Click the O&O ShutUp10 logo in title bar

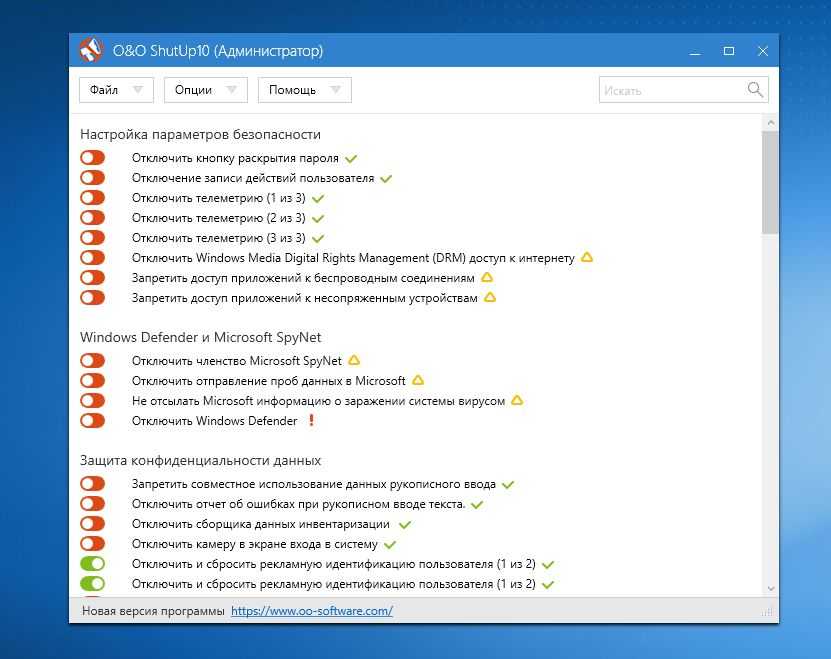(91, 50)
